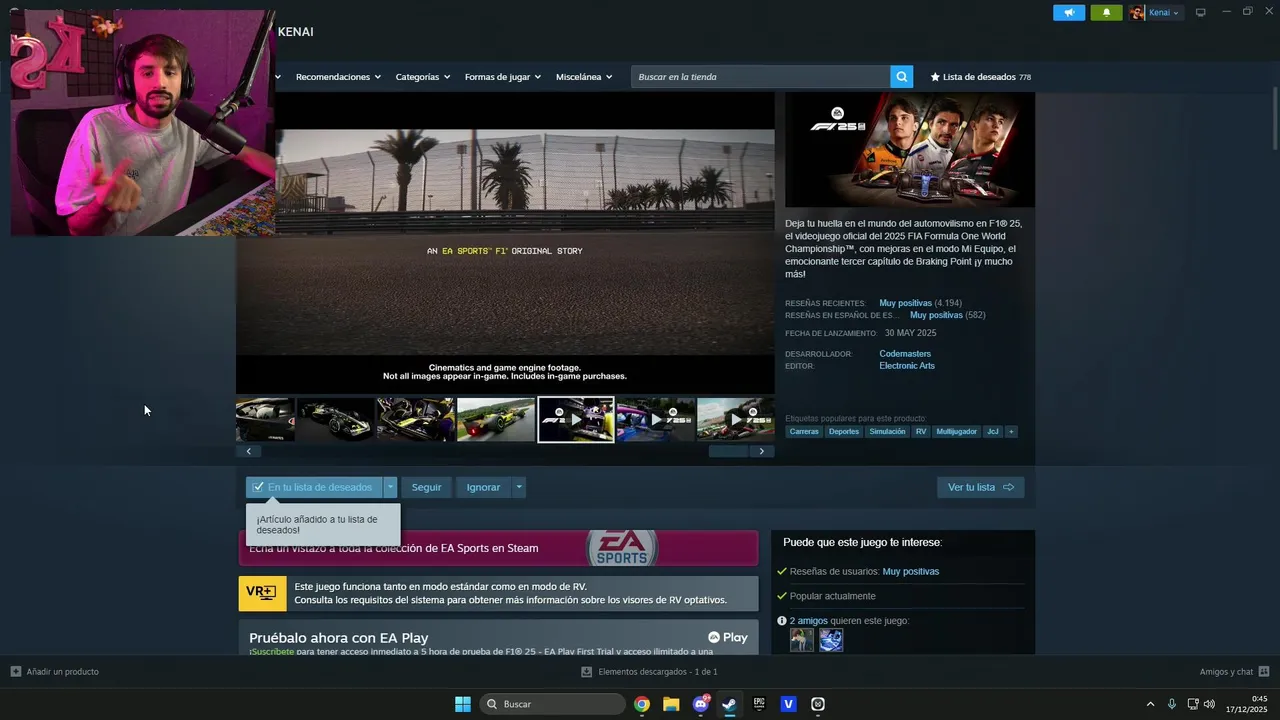The height and width of the screenshot is (720, 1280).
Task: Open the Categorías menu
Action: [x=422, y=77]
